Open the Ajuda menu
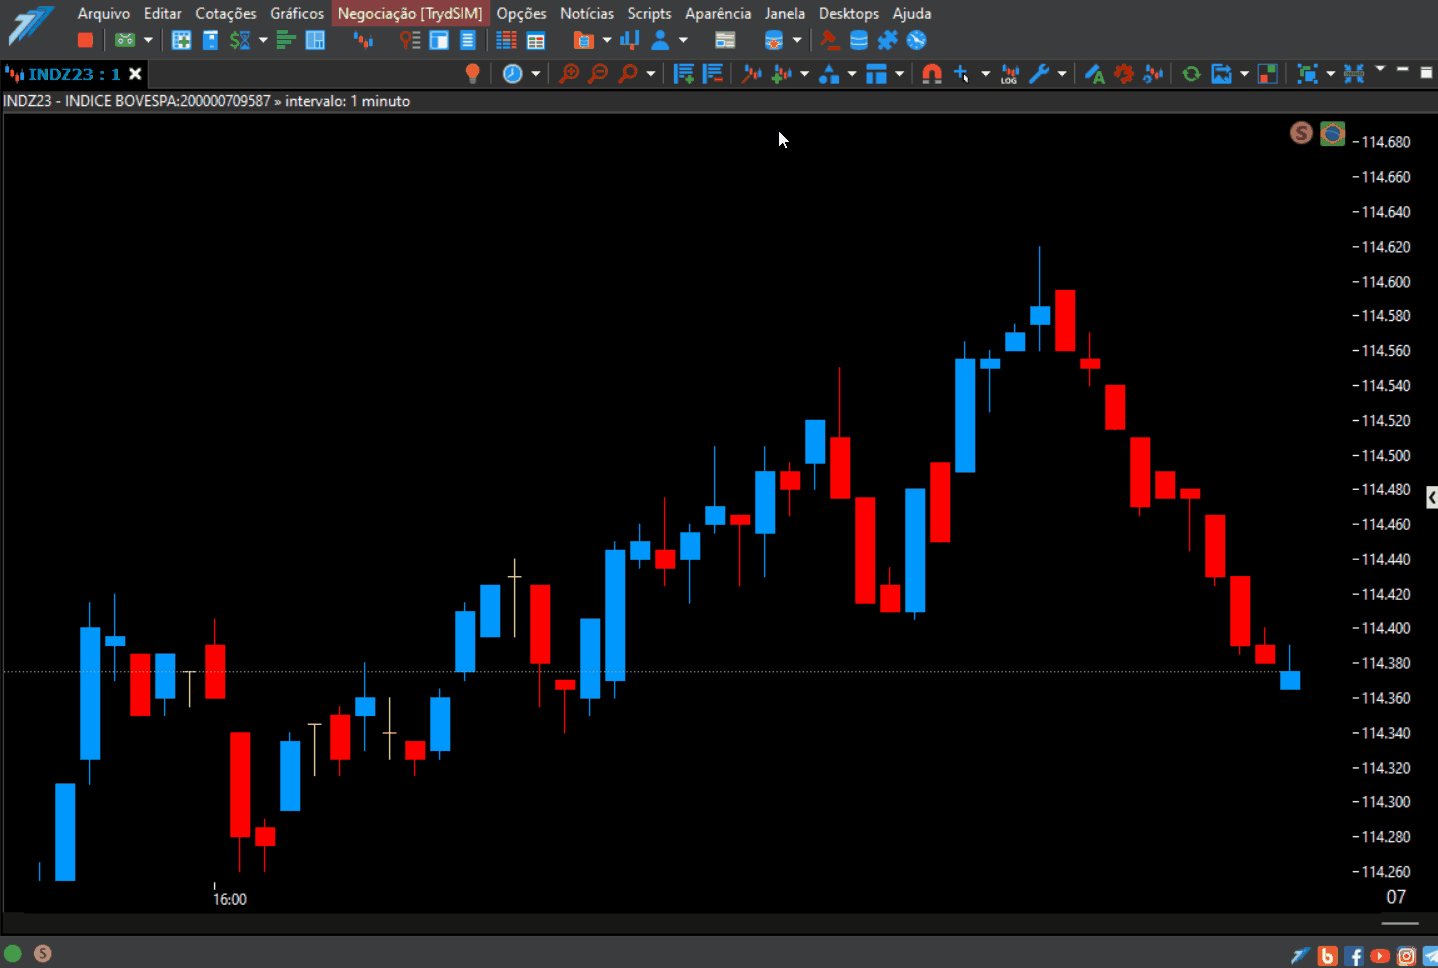 point(912,13)
